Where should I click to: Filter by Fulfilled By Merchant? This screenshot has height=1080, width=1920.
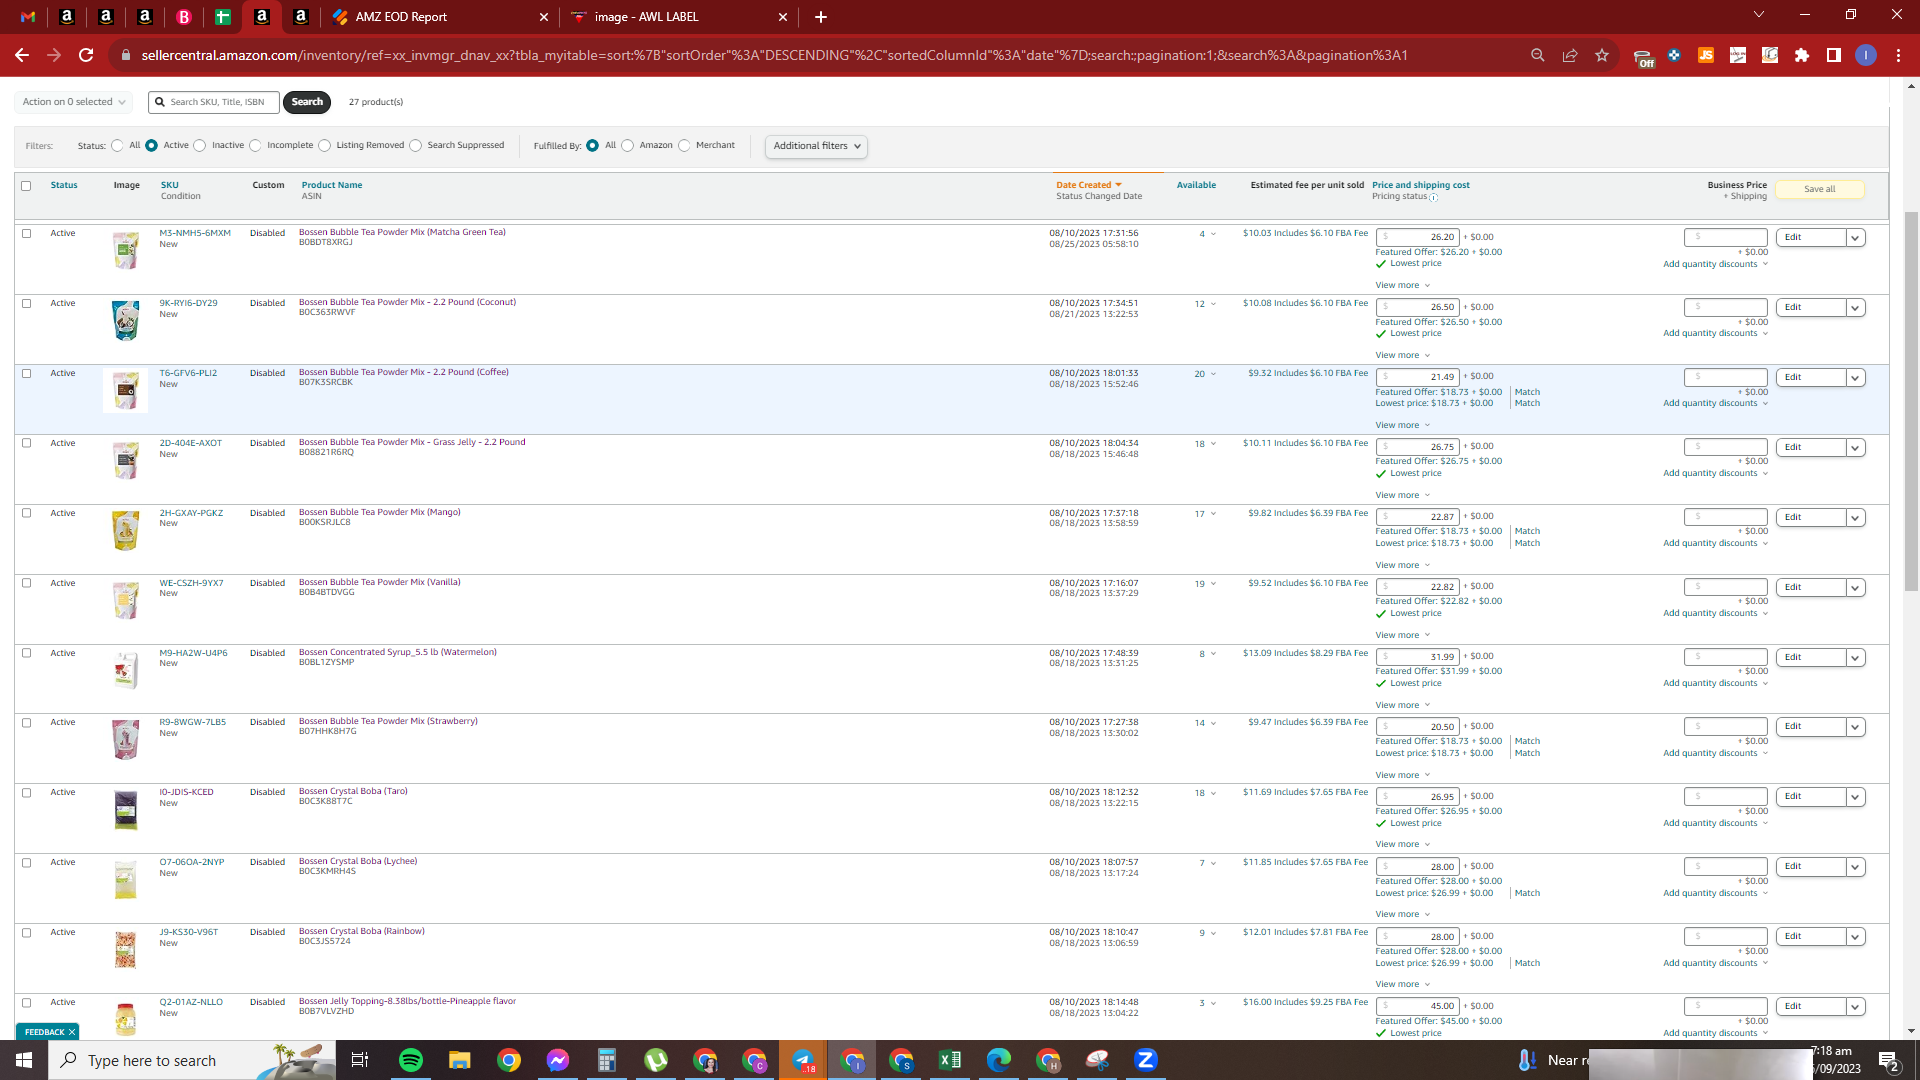(x=684, y=146)
